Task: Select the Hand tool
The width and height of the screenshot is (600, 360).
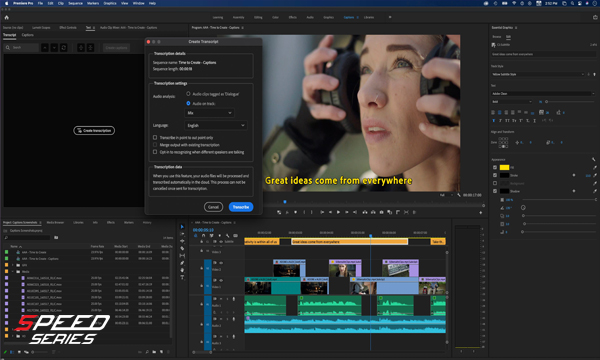Action: tap(182, 270)
